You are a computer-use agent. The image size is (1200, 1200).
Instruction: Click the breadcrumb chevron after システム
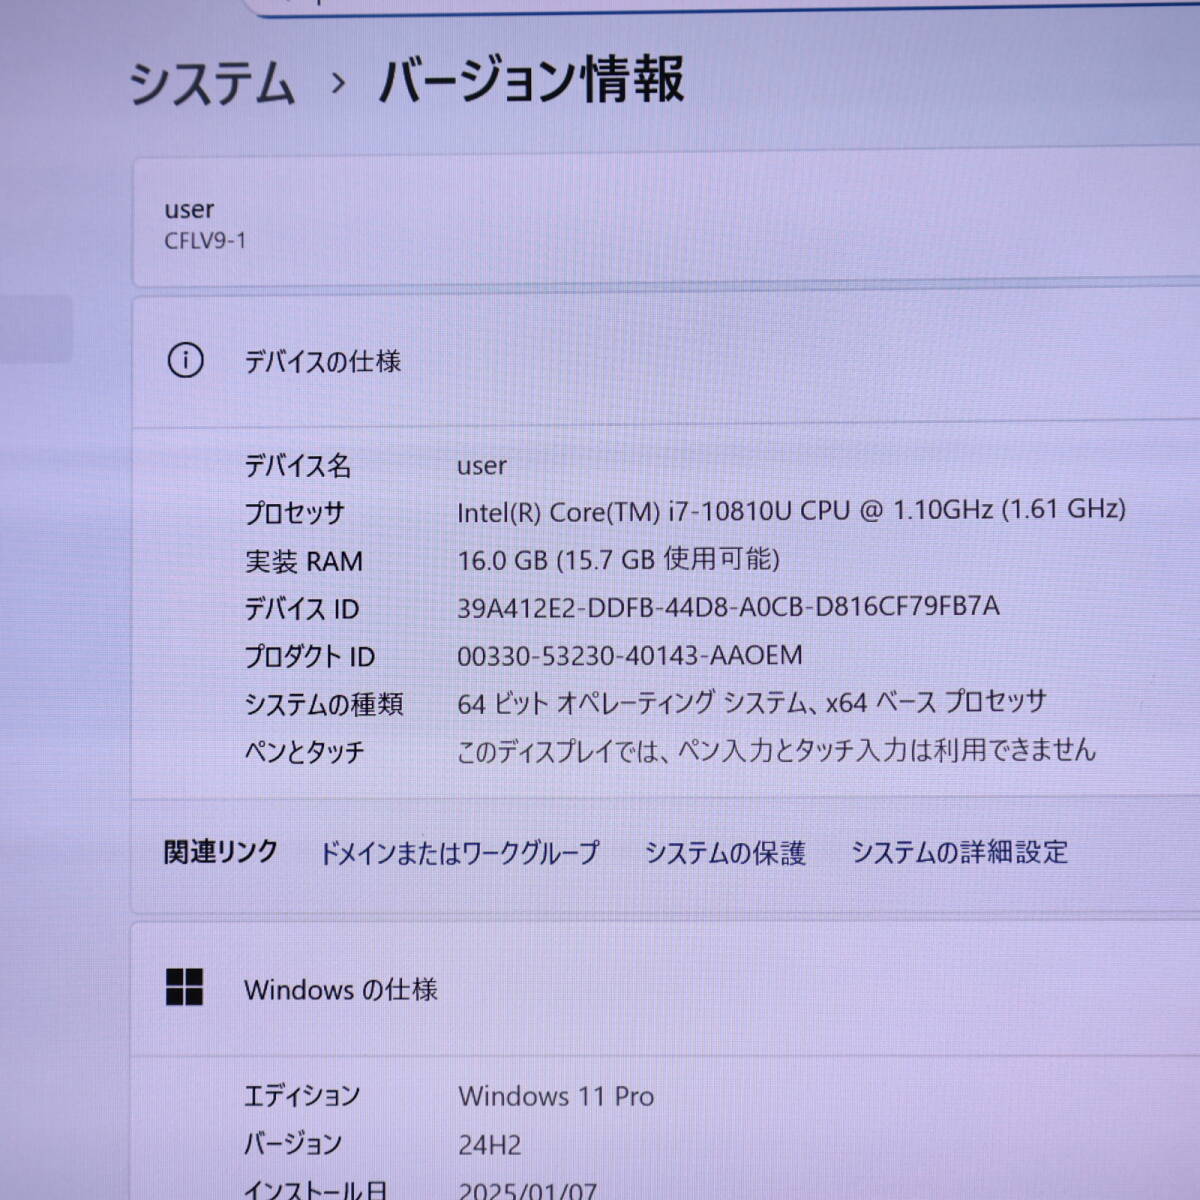[338, 83]
